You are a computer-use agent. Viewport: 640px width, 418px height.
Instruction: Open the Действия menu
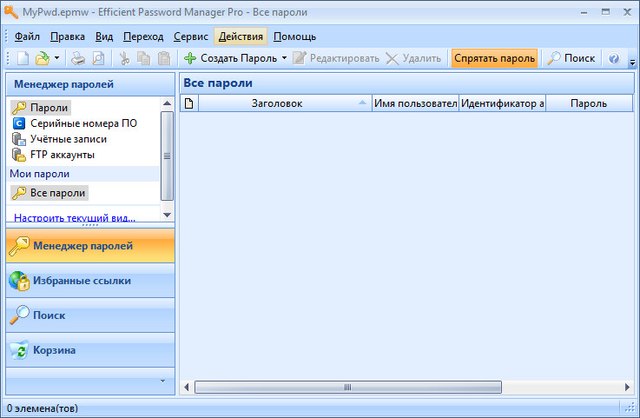click(240, 36)
